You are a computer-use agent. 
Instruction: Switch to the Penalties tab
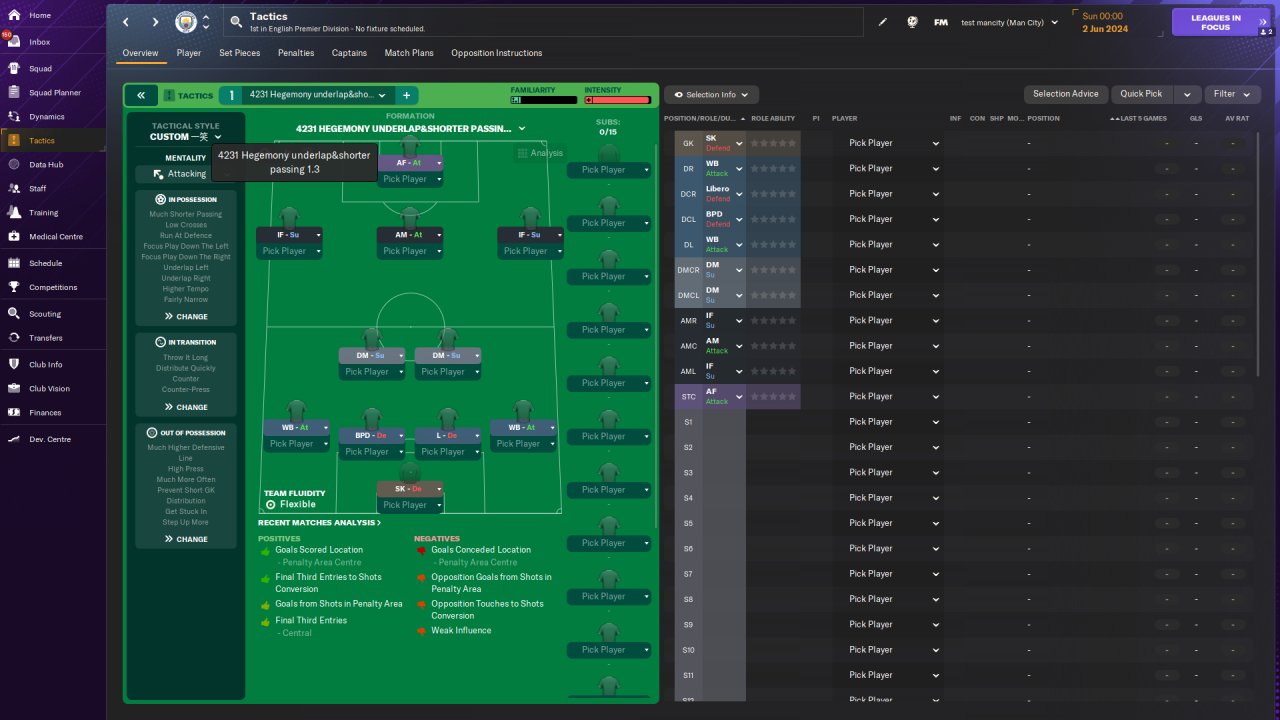point(296,53)
